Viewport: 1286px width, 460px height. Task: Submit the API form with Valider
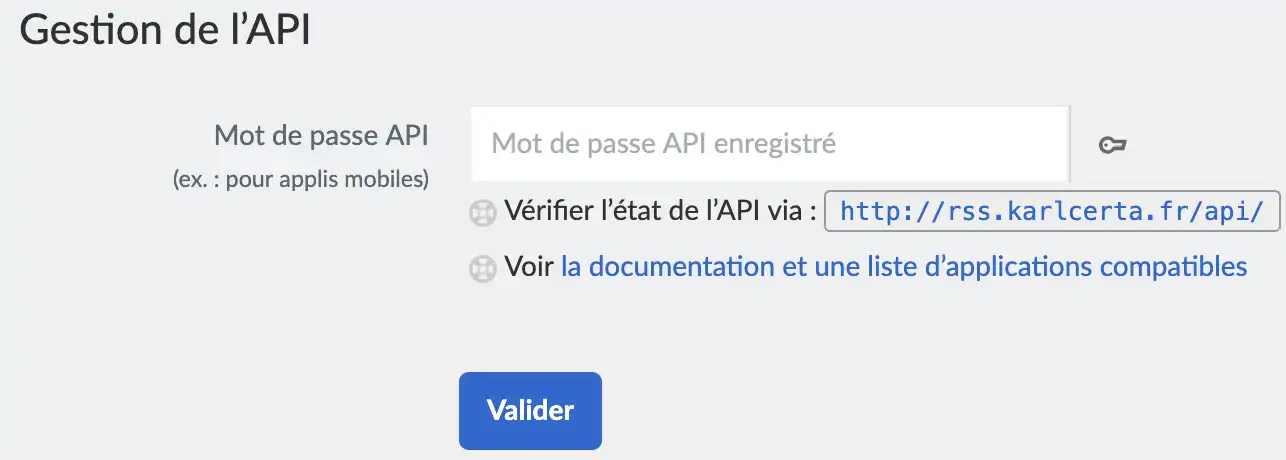(x=530, y=410)
